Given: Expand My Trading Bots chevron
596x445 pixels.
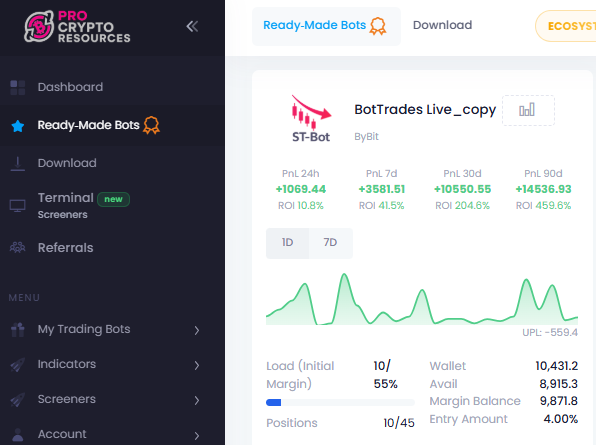Looking at the screenshot, I should [x=197, y=330].
